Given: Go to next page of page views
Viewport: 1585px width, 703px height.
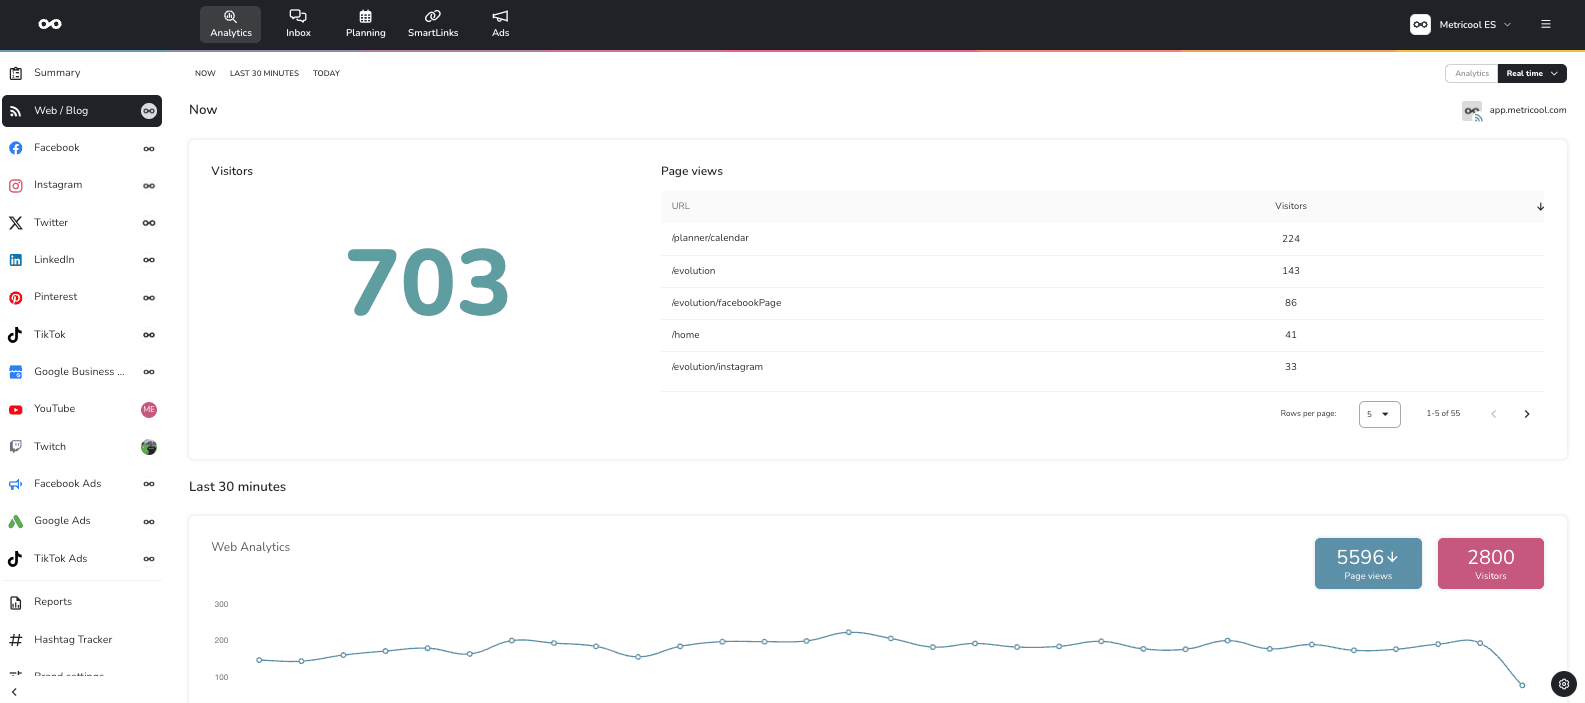Looking at the screenshot, I should coord(1526,414).
